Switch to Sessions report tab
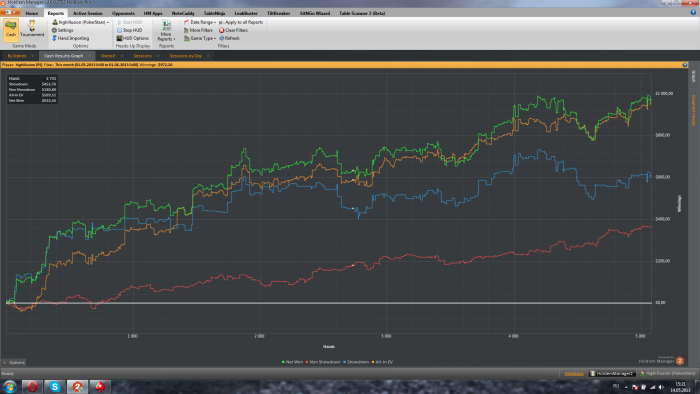Viewport: 700px width, 394px height. (142, 56)
